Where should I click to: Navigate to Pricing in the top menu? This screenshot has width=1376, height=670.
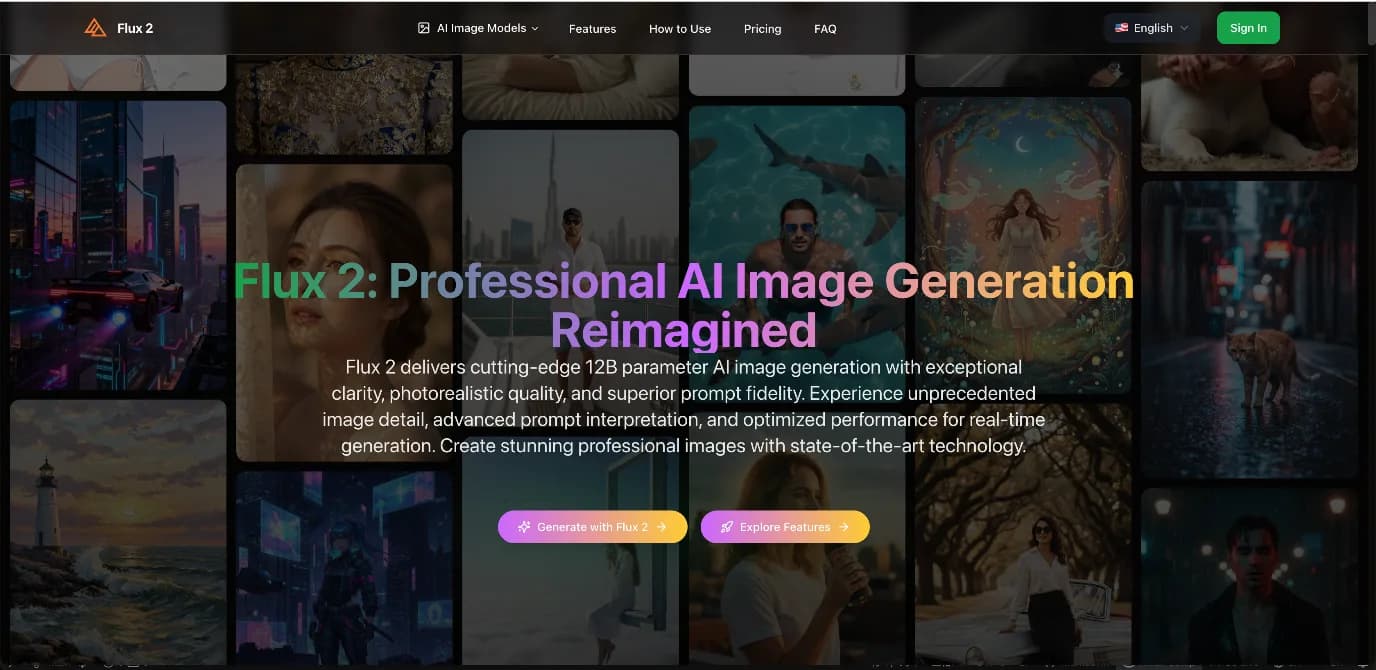tap(762, 29)
